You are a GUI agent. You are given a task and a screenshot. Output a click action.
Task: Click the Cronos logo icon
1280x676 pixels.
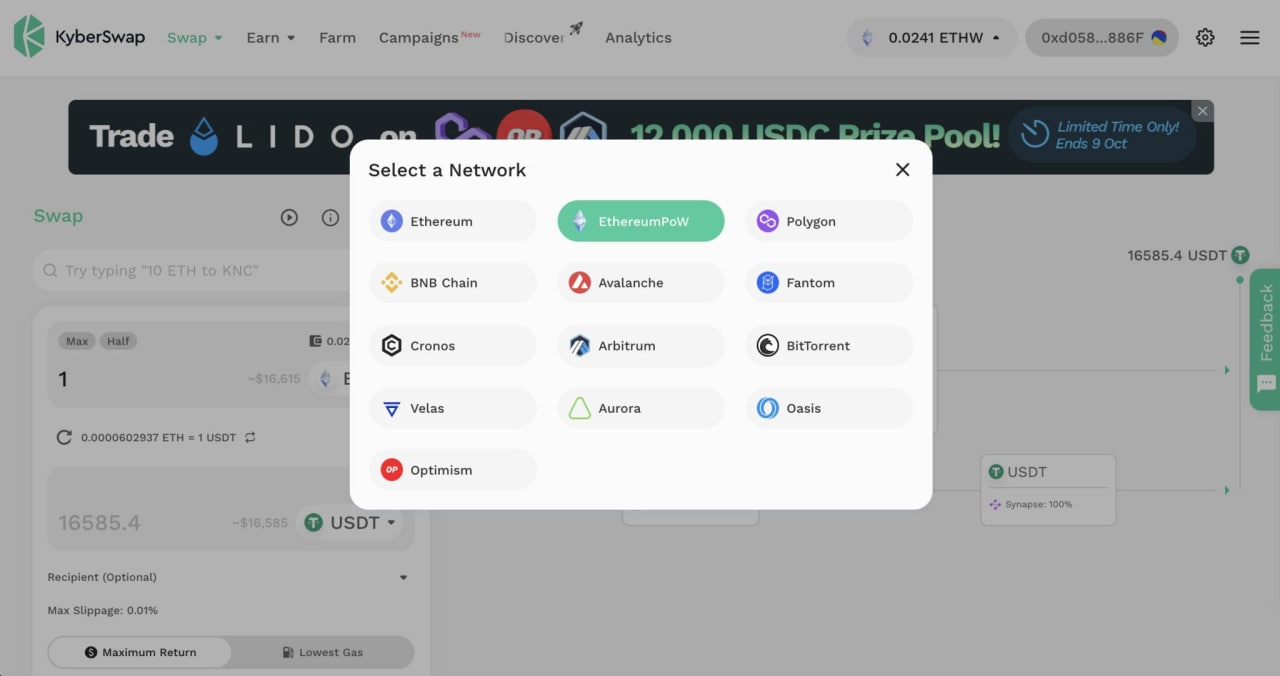[x=392, y=346]
